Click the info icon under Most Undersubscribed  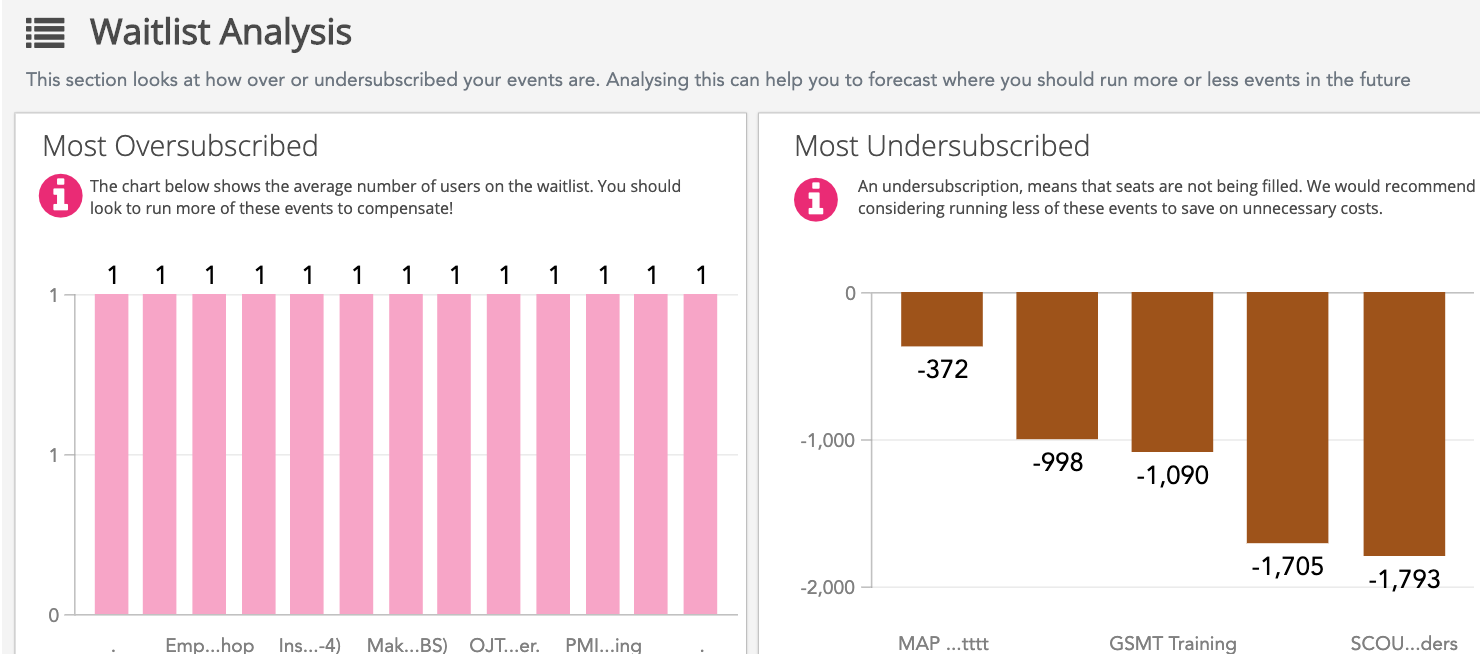[x=815, y=197]
